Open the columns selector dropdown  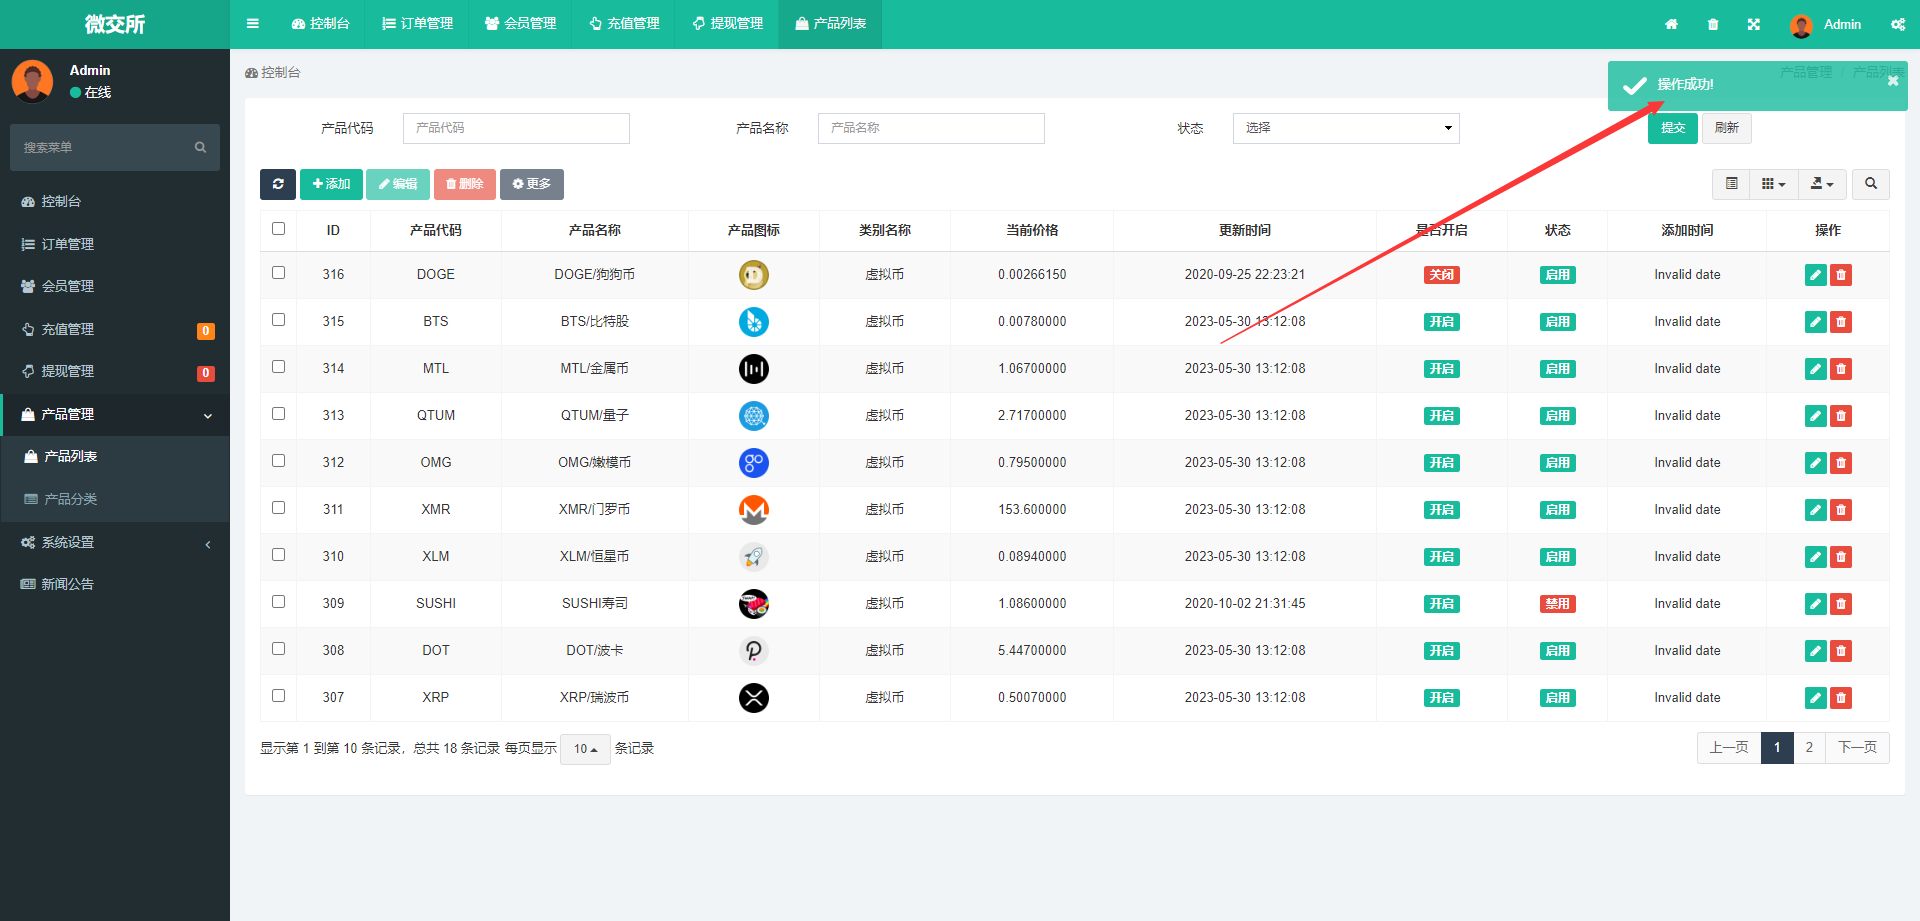tap(1773, 184)
